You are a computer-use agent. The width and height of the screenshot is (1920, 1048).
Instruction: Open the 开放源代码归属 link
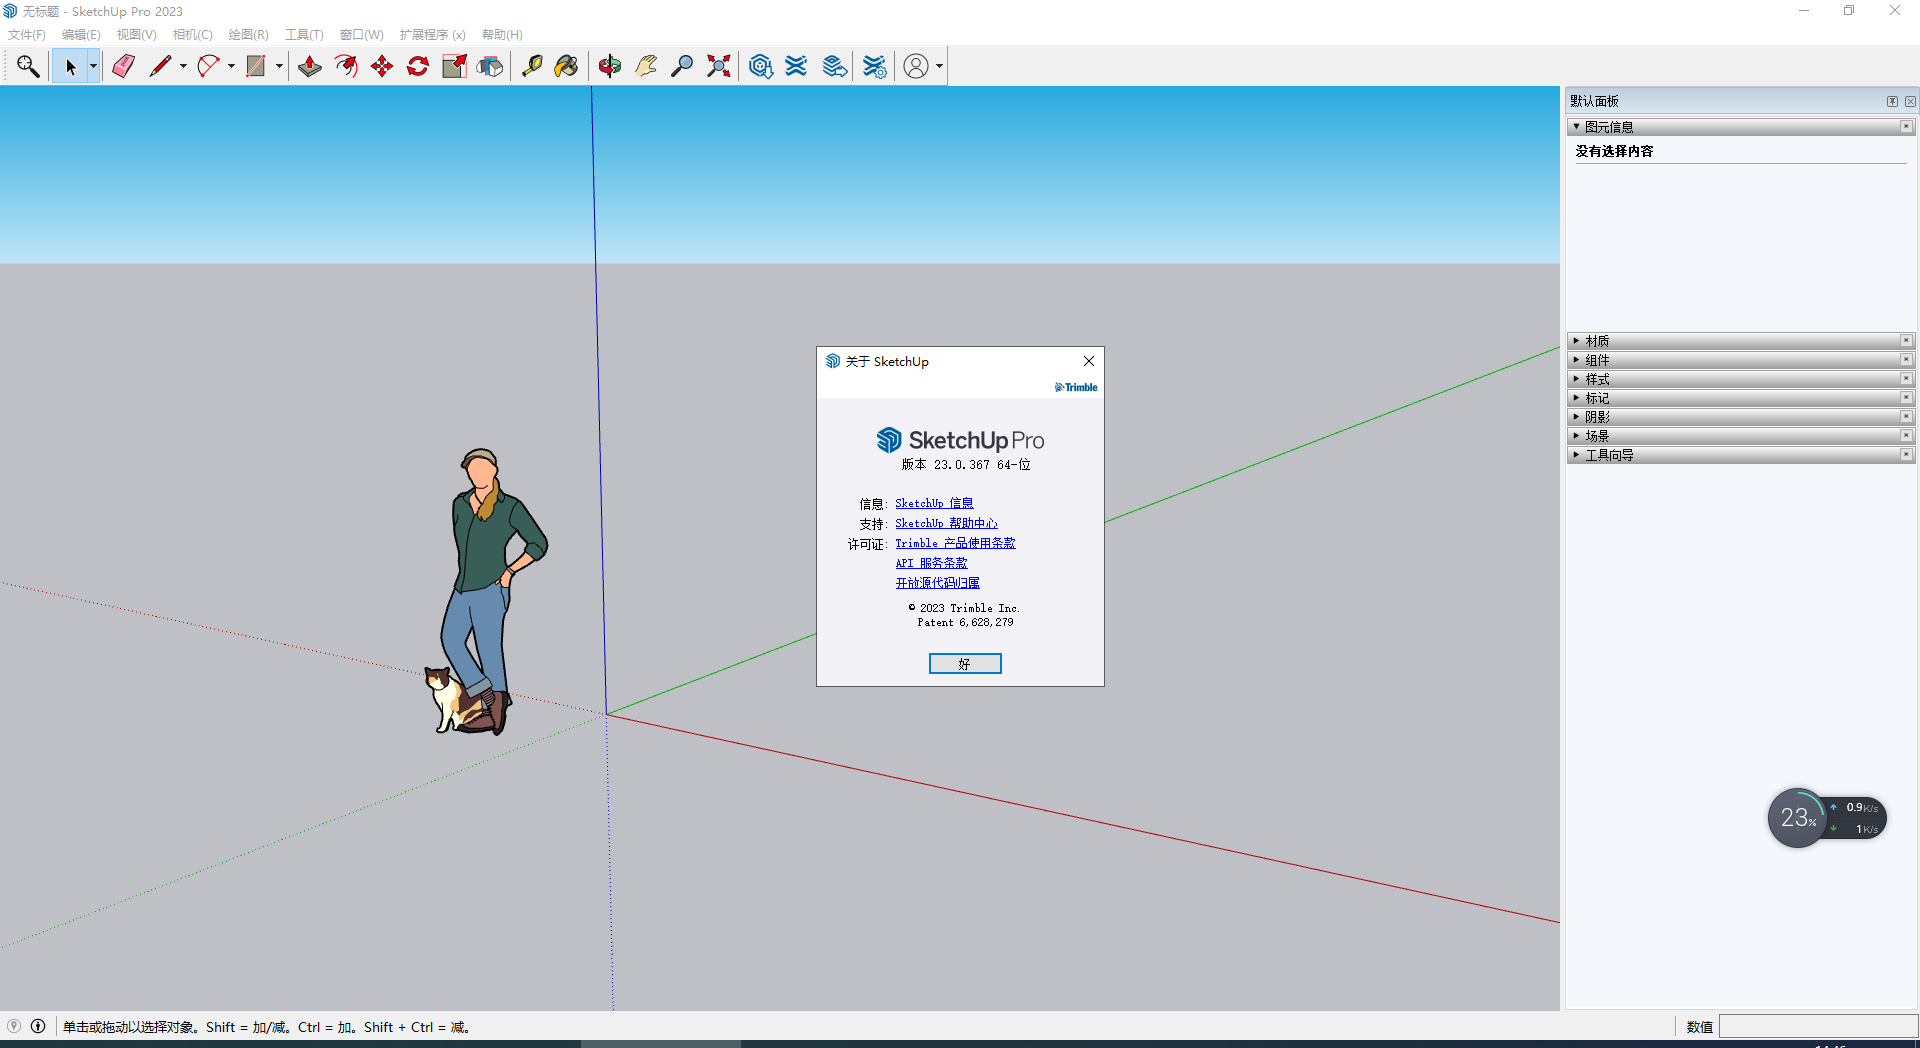pos(937,583)
